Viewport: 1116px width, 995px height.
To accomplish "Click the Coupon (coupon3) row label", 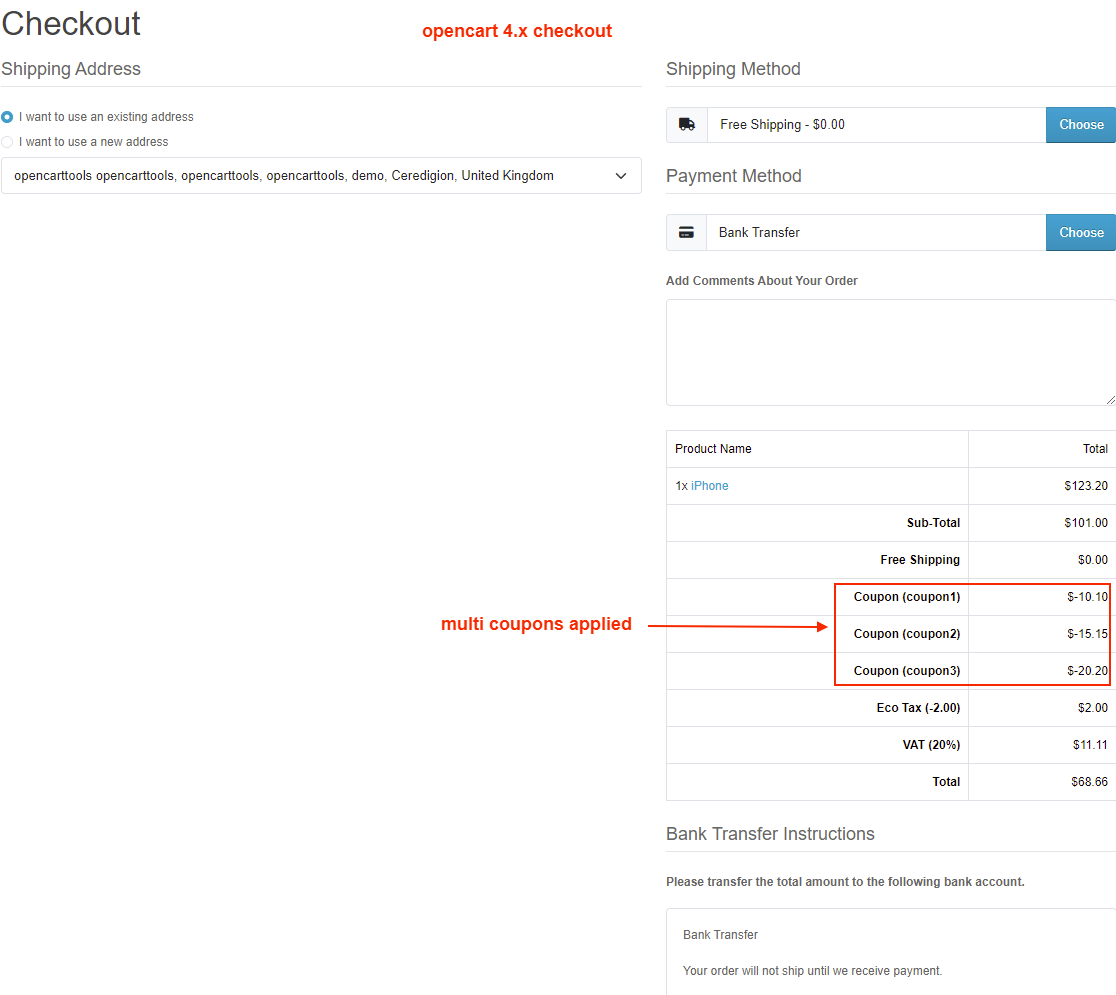I will click(906, 671).
